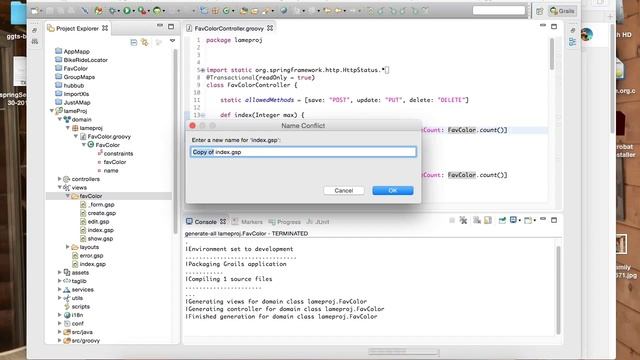
Task: Click the New wizard icon in main toolbar
Action: [x=35, y=11]
